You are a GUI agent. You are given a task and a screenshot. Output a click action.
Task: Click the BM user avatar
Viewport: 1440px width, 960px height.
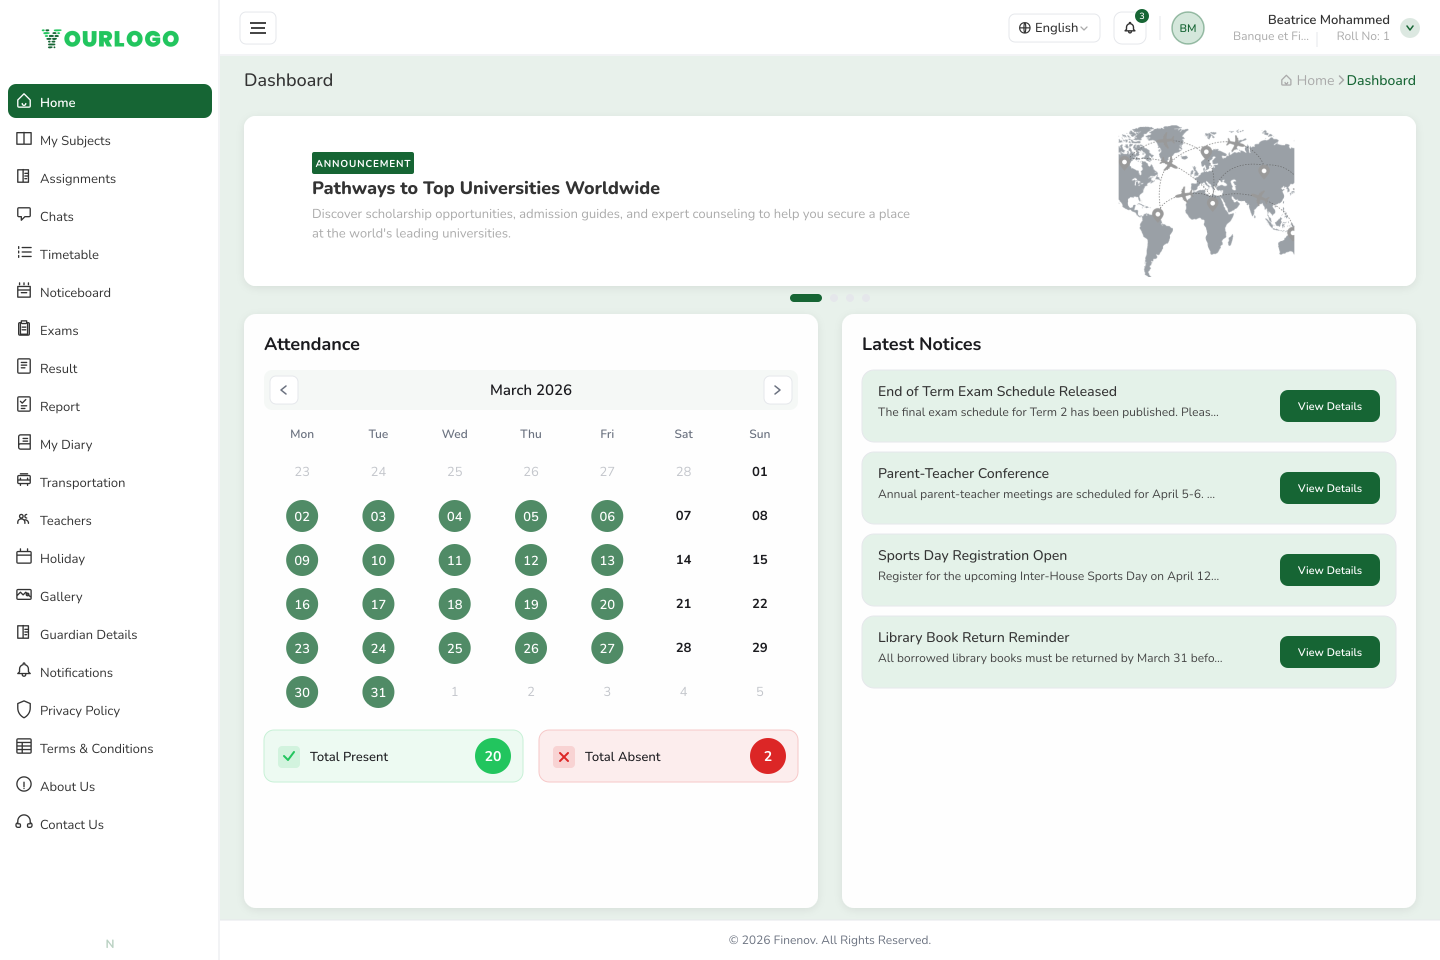[1188, 28]
